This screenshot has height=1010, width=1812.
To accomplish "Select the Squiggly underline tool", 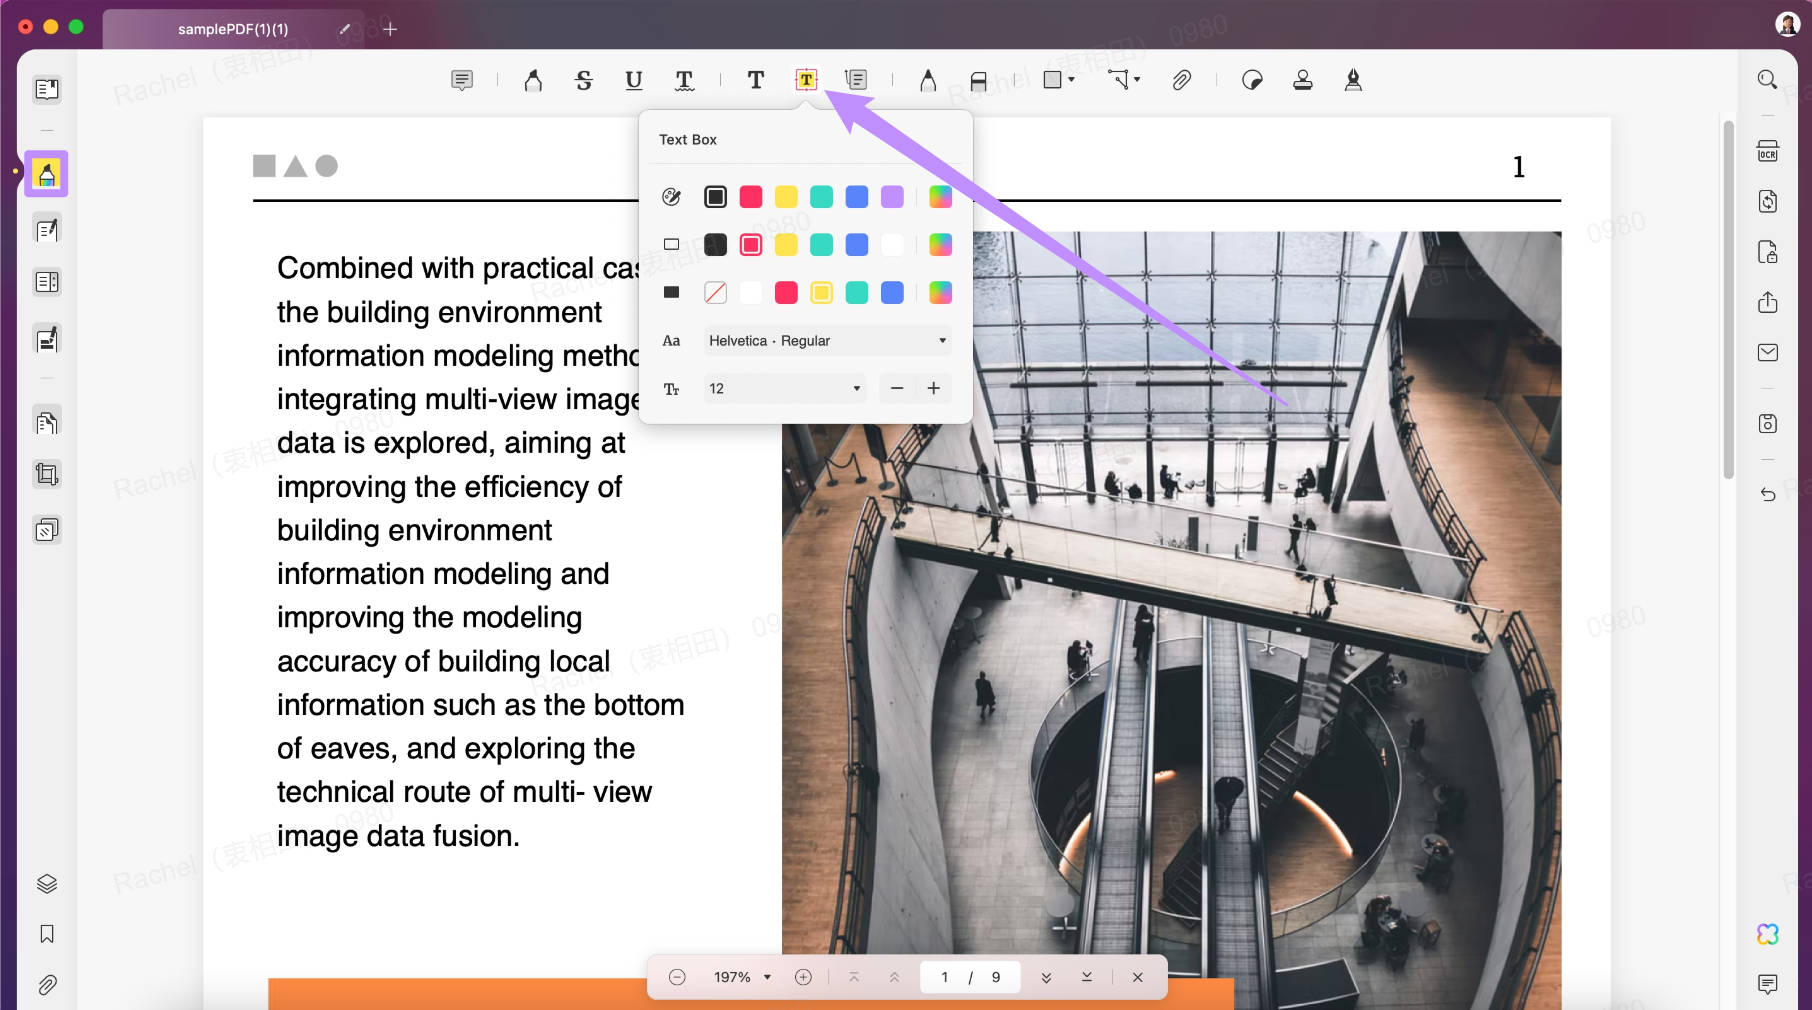I will [x=684, y=80].
